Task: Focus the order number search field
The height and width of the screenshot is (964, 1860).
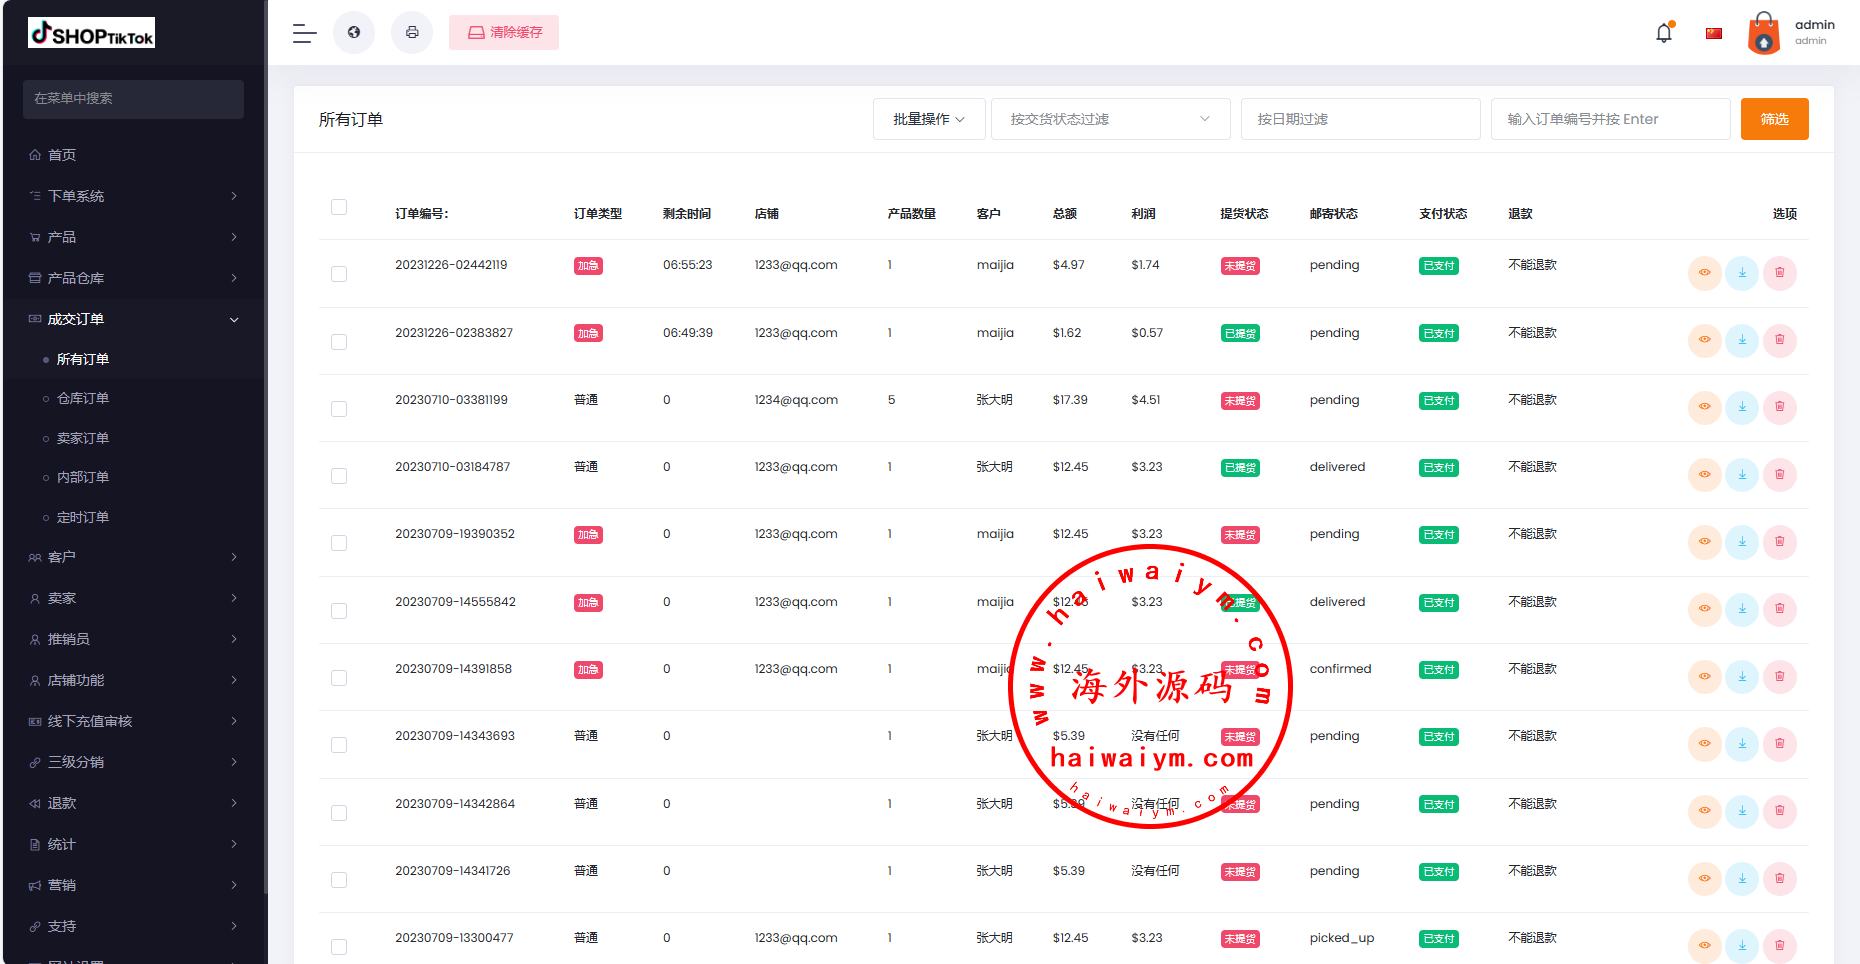Action: coord(1610,119)
